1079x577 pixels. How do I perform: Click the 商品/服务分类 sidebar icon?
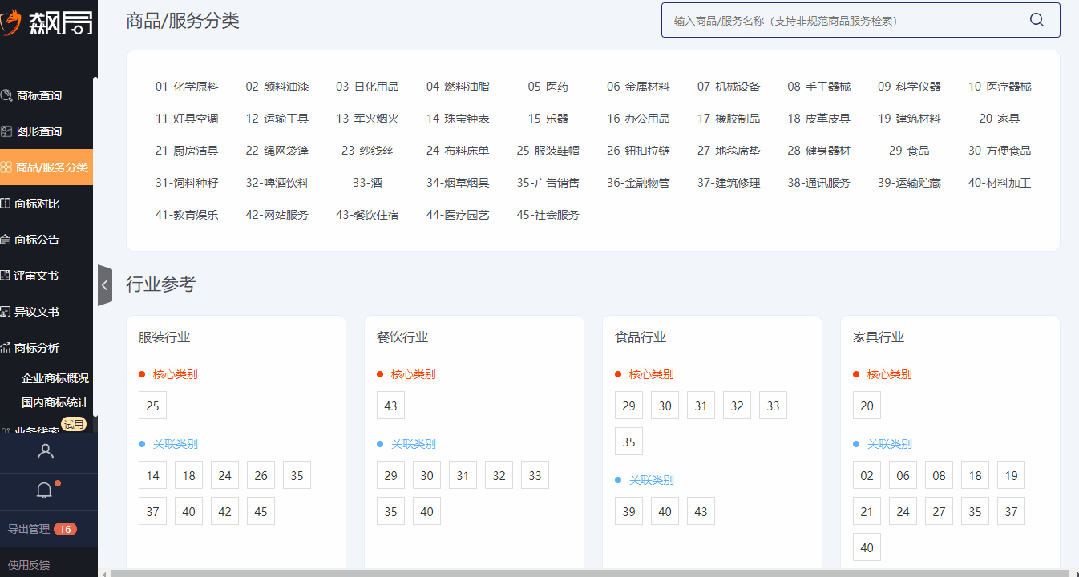coord(6,167)
